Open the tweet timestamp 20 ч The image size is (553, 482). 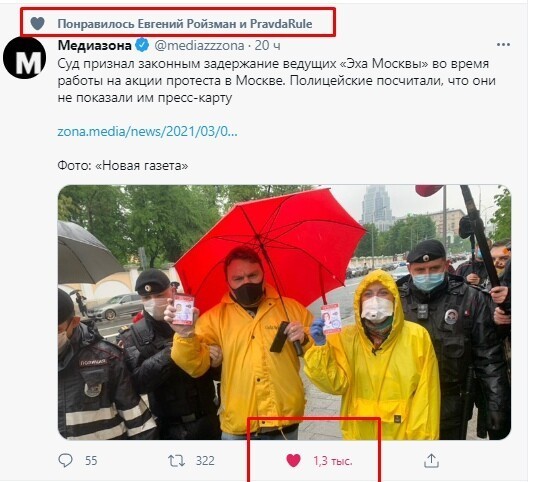click(x=267, y=45)
